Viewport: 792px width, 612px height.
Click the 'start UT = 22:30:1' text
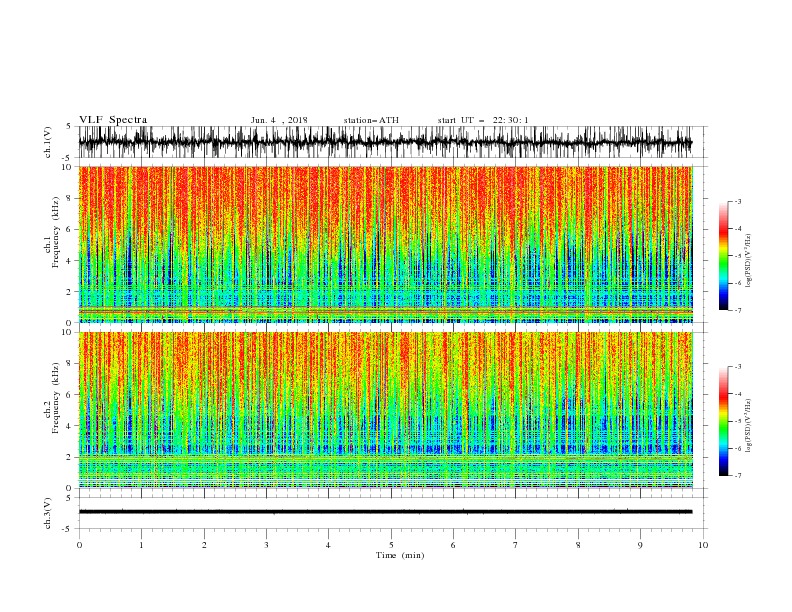coord(482,120)
